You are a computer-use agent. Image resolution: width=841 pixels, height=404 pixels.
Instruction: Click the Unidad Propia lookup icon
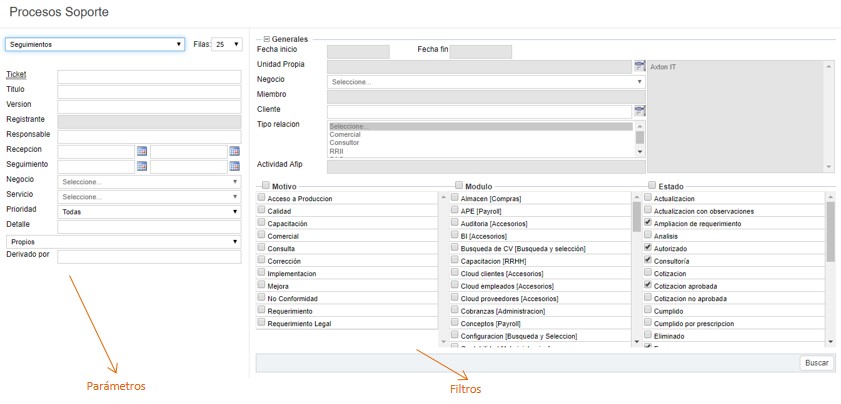(x=640, y=65)
